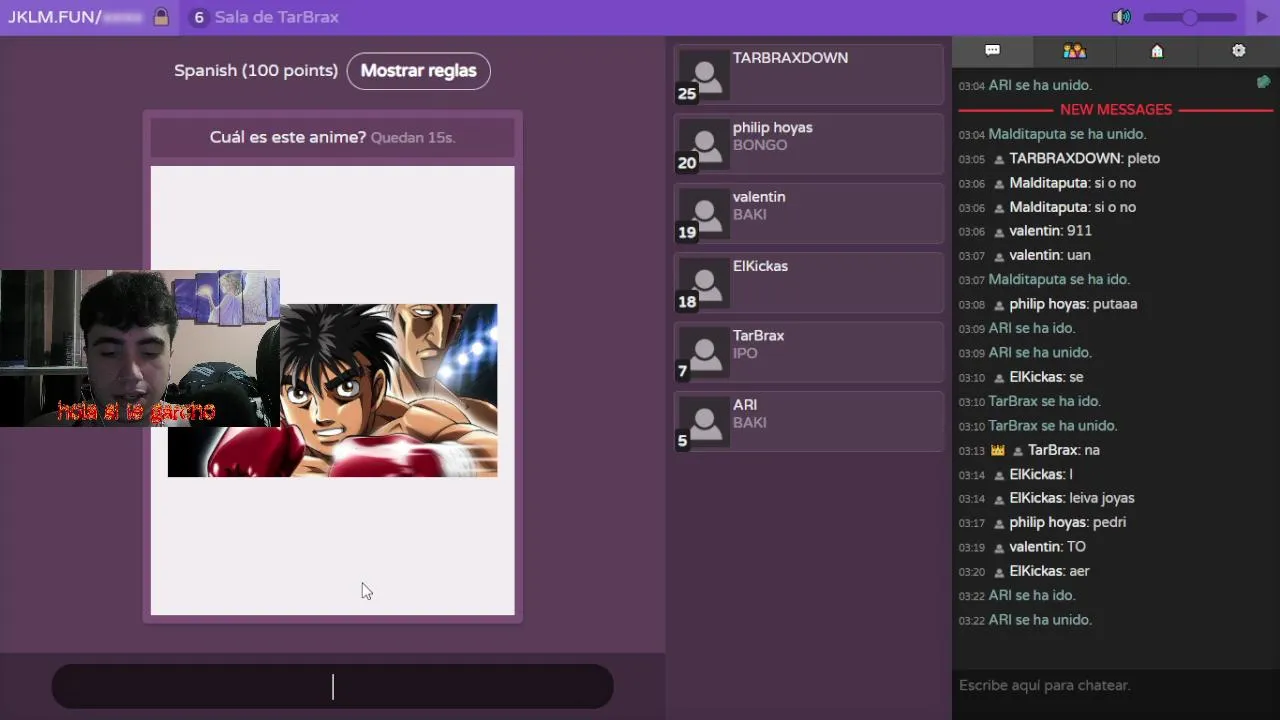Image resolution: width=1280 pixels, height=720 pixels.
Task: Click 'TarBrax se ha unido.' notice
Action: click(1053, 426)
